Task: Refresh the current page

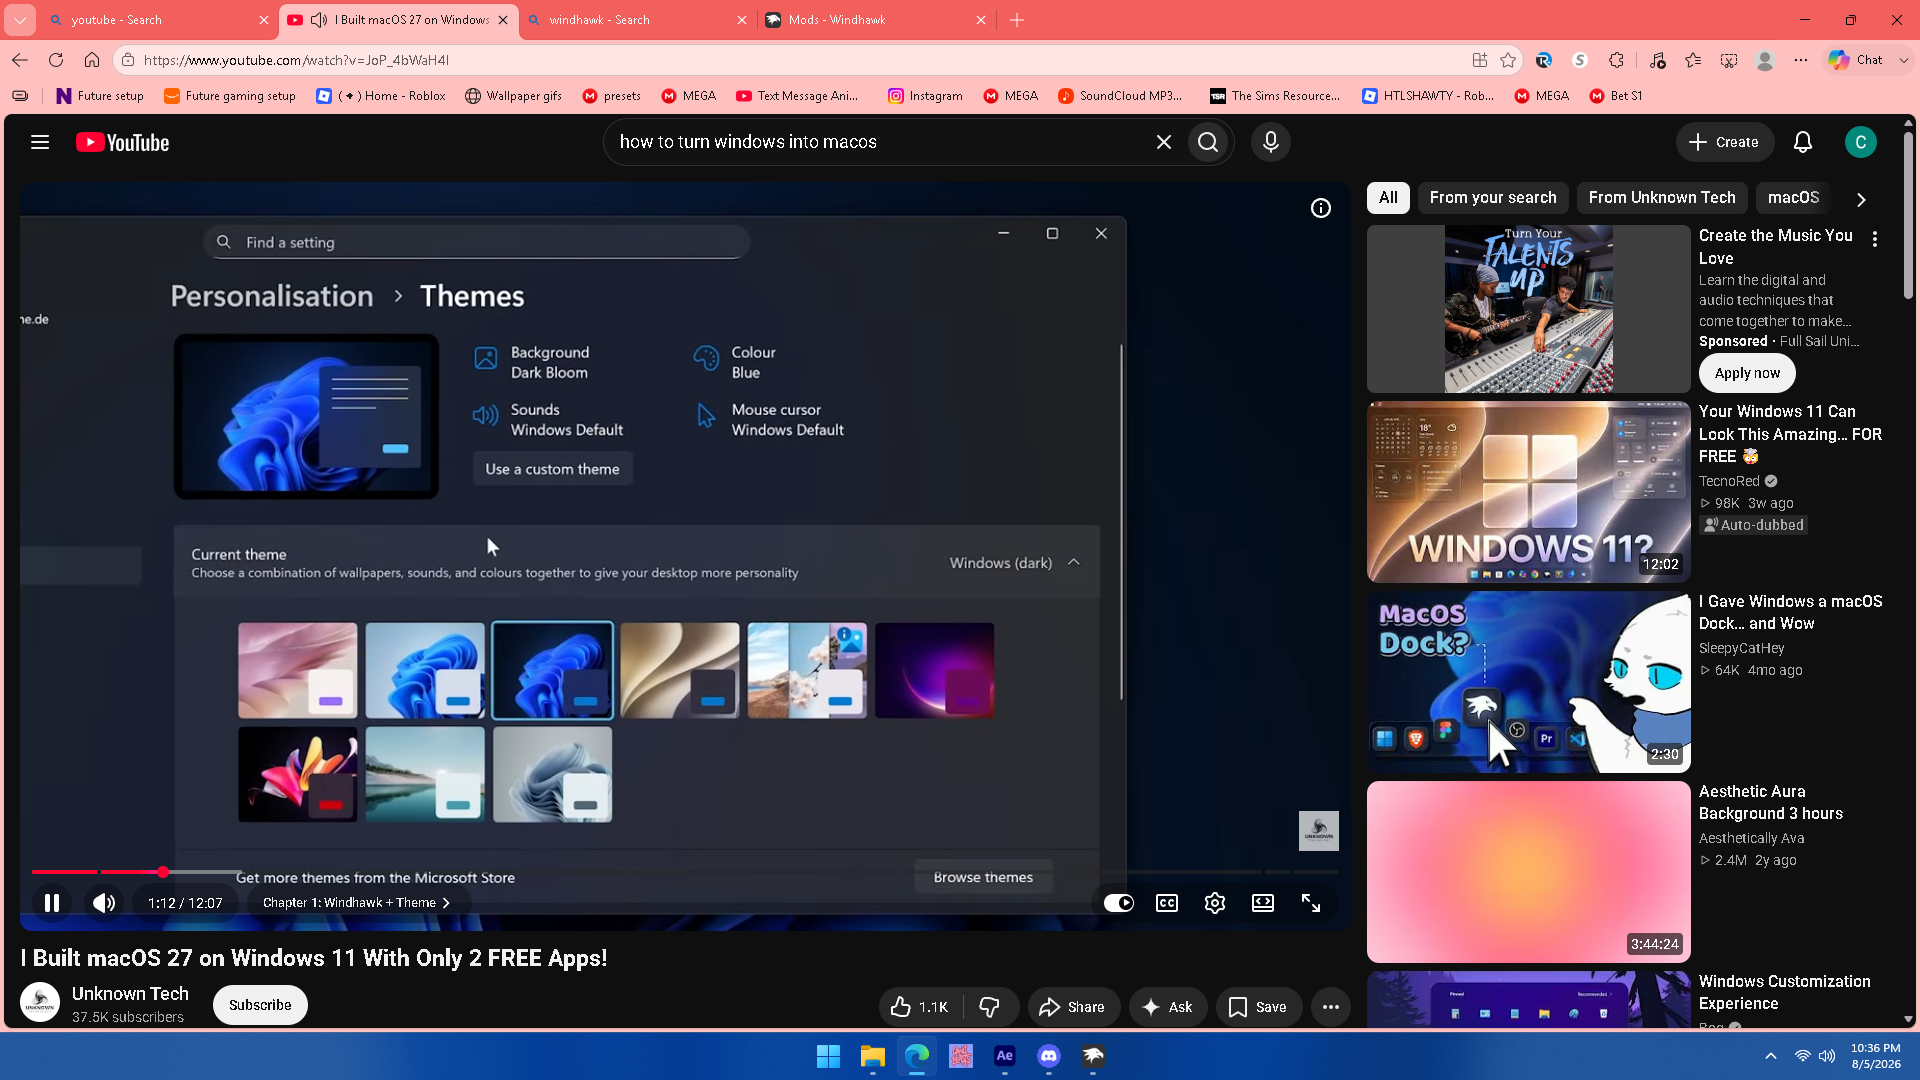Action: coord(56,60)
